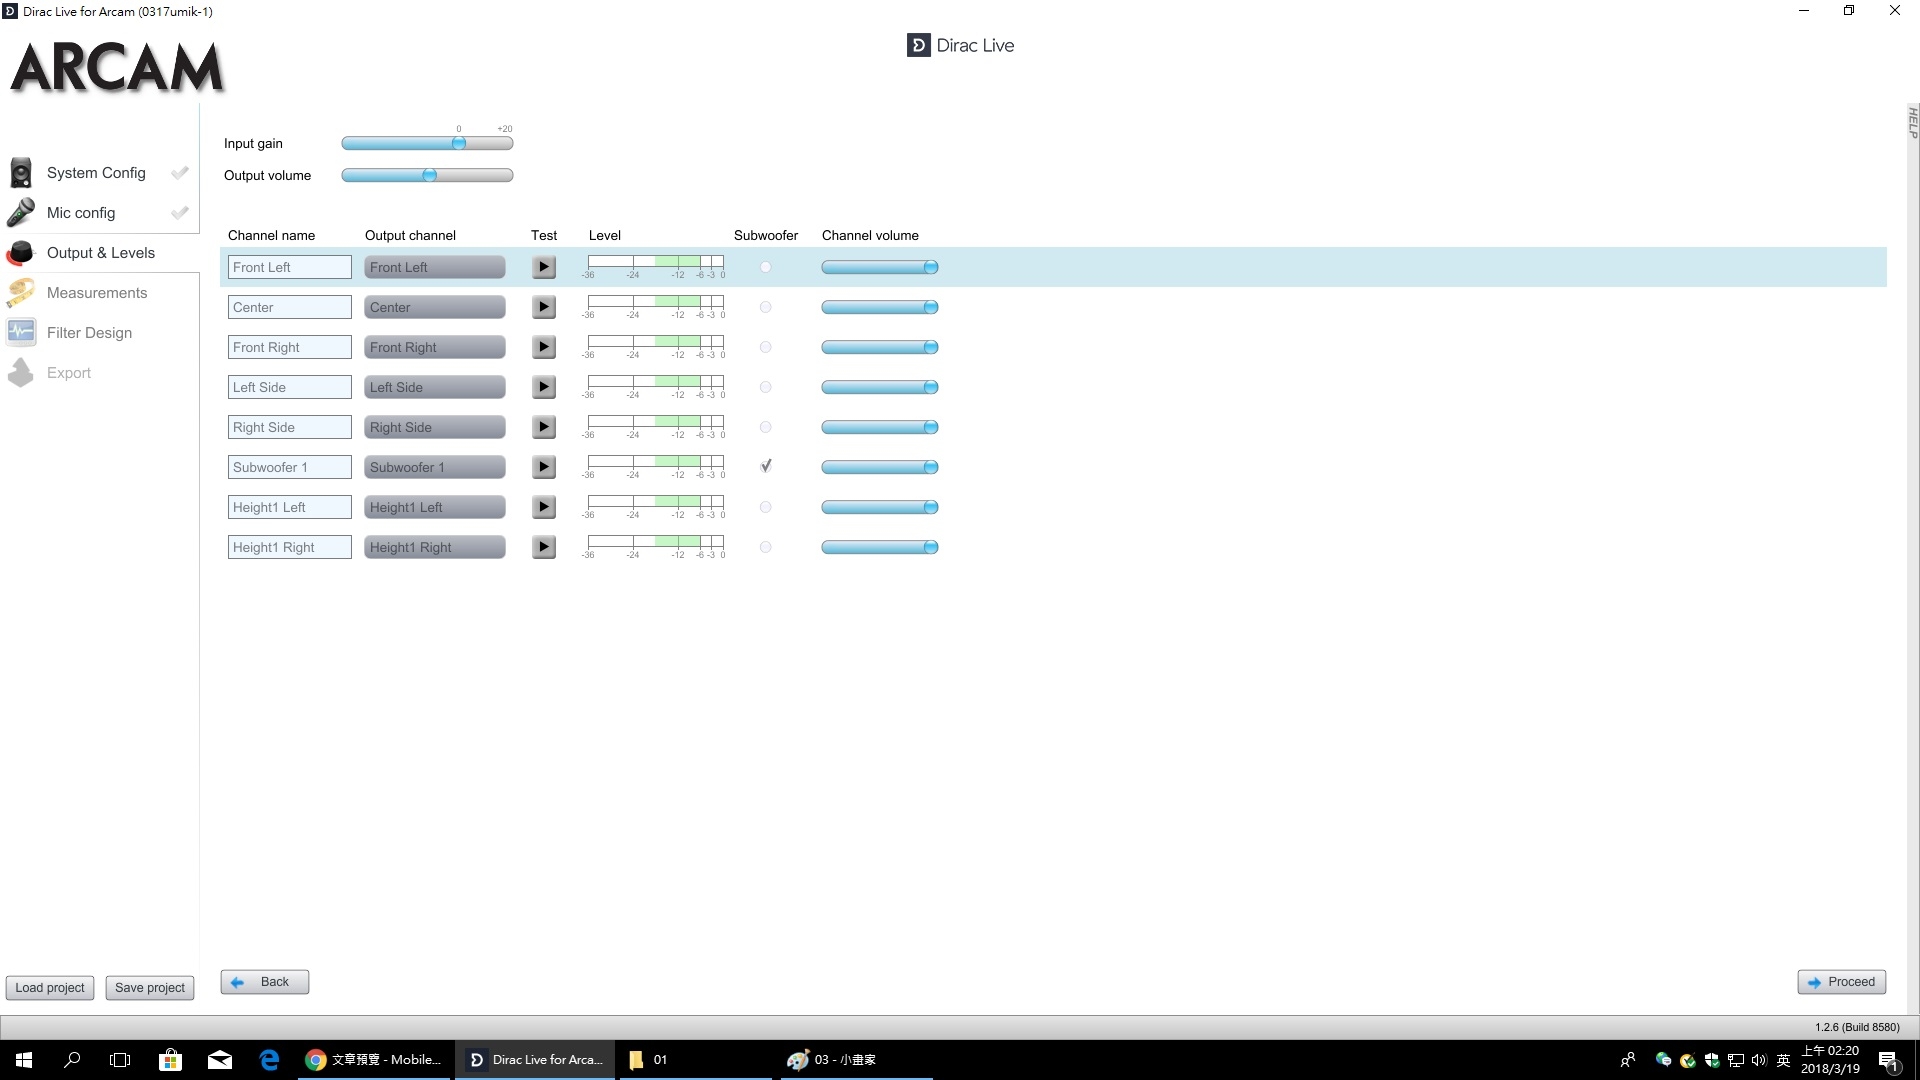Go Back to previous step
This screenshot has width=1920, height=1080.
coord(265,982)
